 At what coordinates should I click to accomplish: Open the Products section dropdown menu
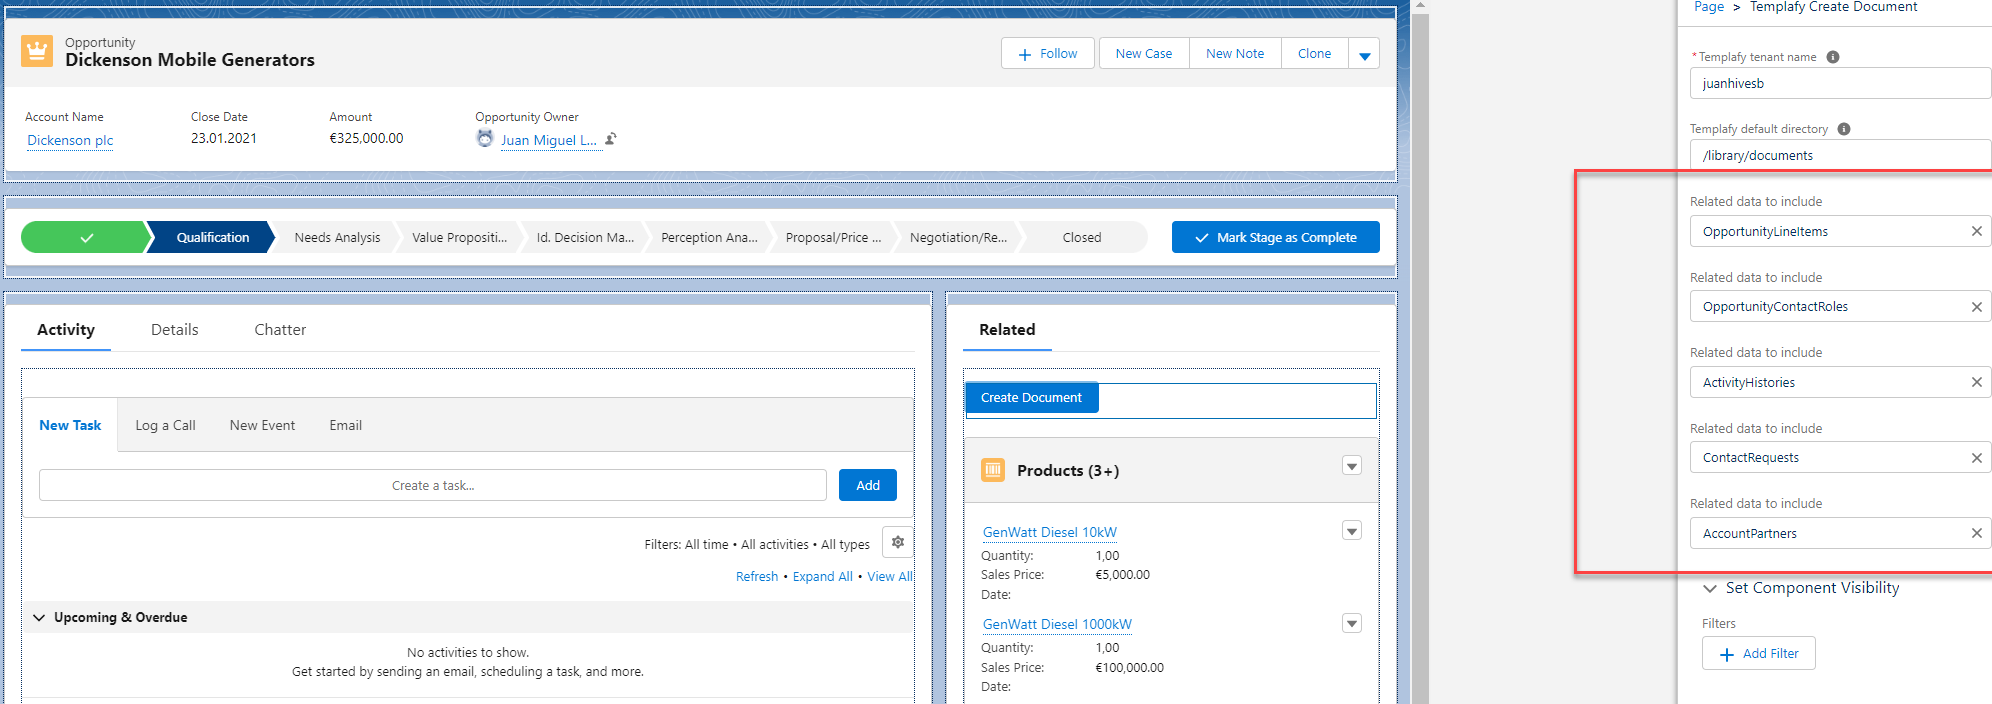1352,466
